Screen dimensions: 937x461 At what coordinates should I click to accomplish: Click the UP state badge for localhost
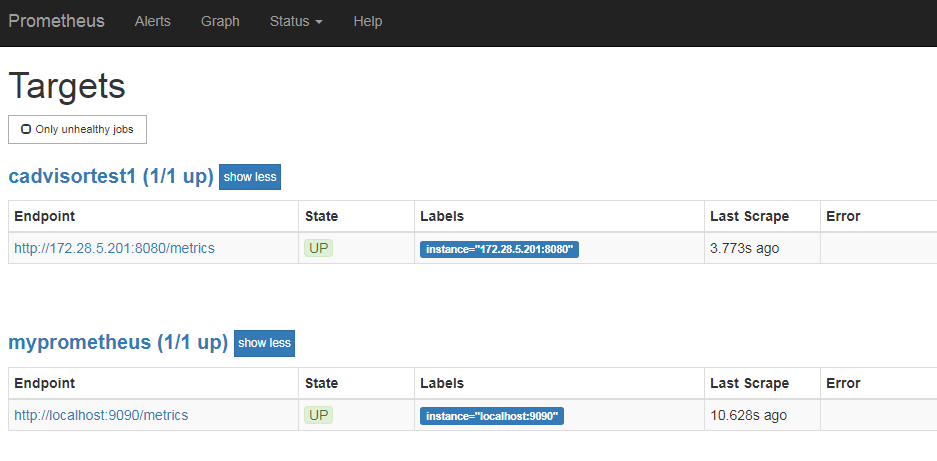point(319,415)
